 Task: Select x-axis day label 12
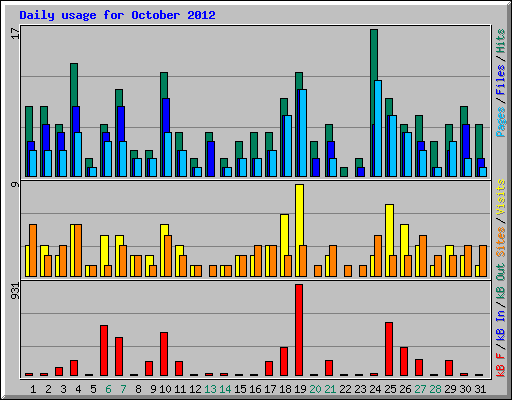pos(195,389)
